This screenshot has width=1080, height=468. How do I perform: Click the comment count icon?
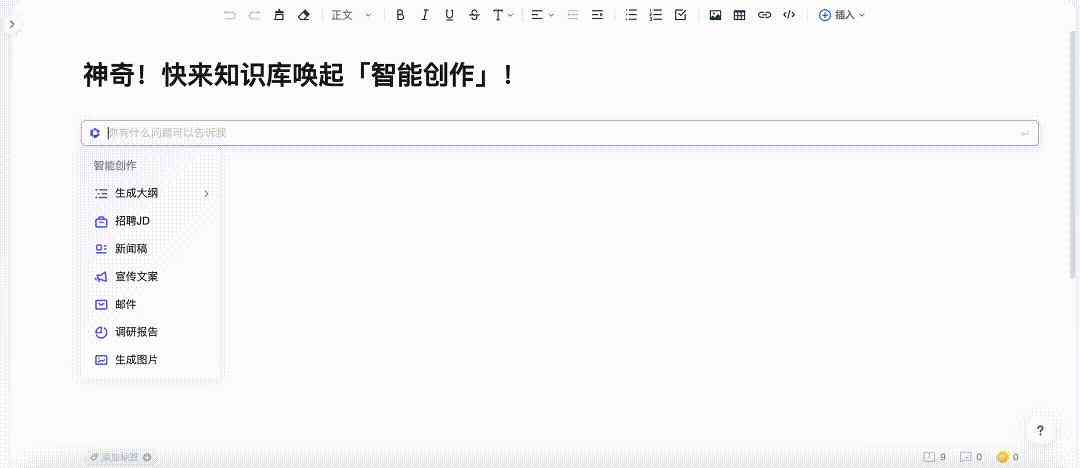966,457
